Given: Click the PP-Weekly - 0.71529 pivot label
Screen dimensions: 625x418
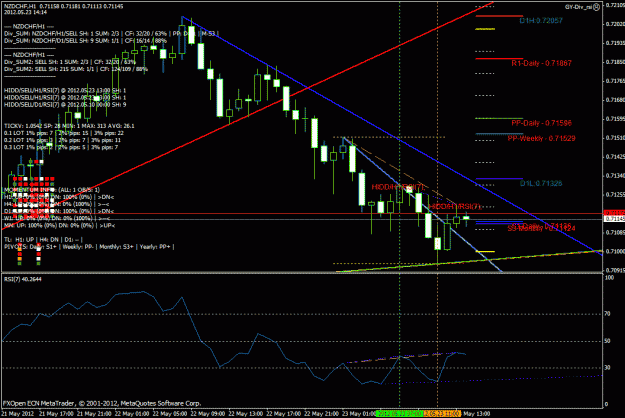Looking at the screenshot, I should 541,138.
